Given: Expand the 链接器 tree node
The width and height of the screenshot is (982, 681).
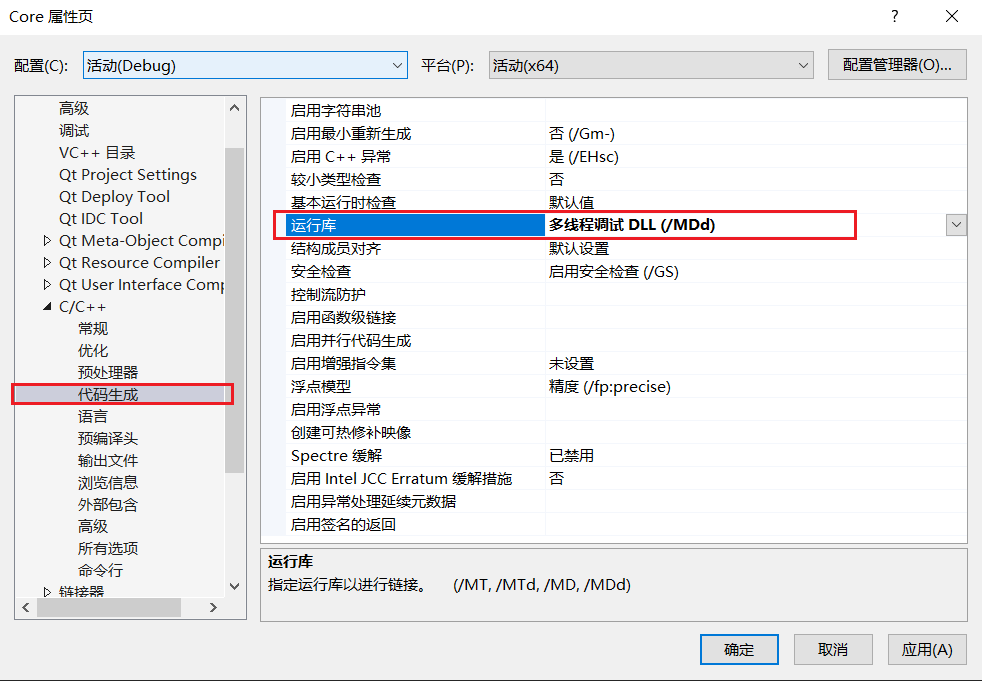Looking at the screenshot, I should [x=45, y=591].
